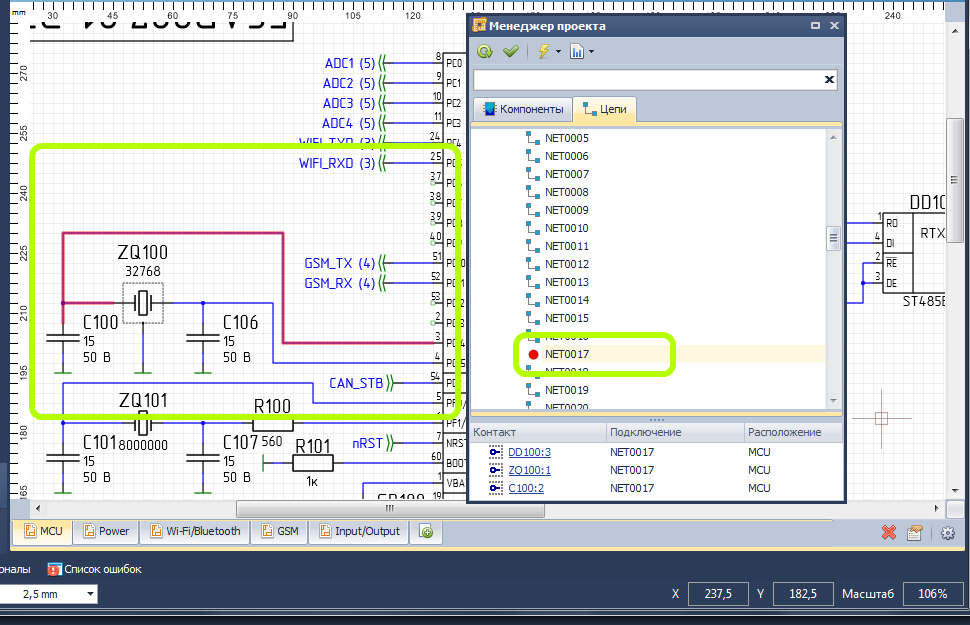Screen dimensions: 970x625
Task: Select NET0015 in the nets list
Action: tap(567, 318)
